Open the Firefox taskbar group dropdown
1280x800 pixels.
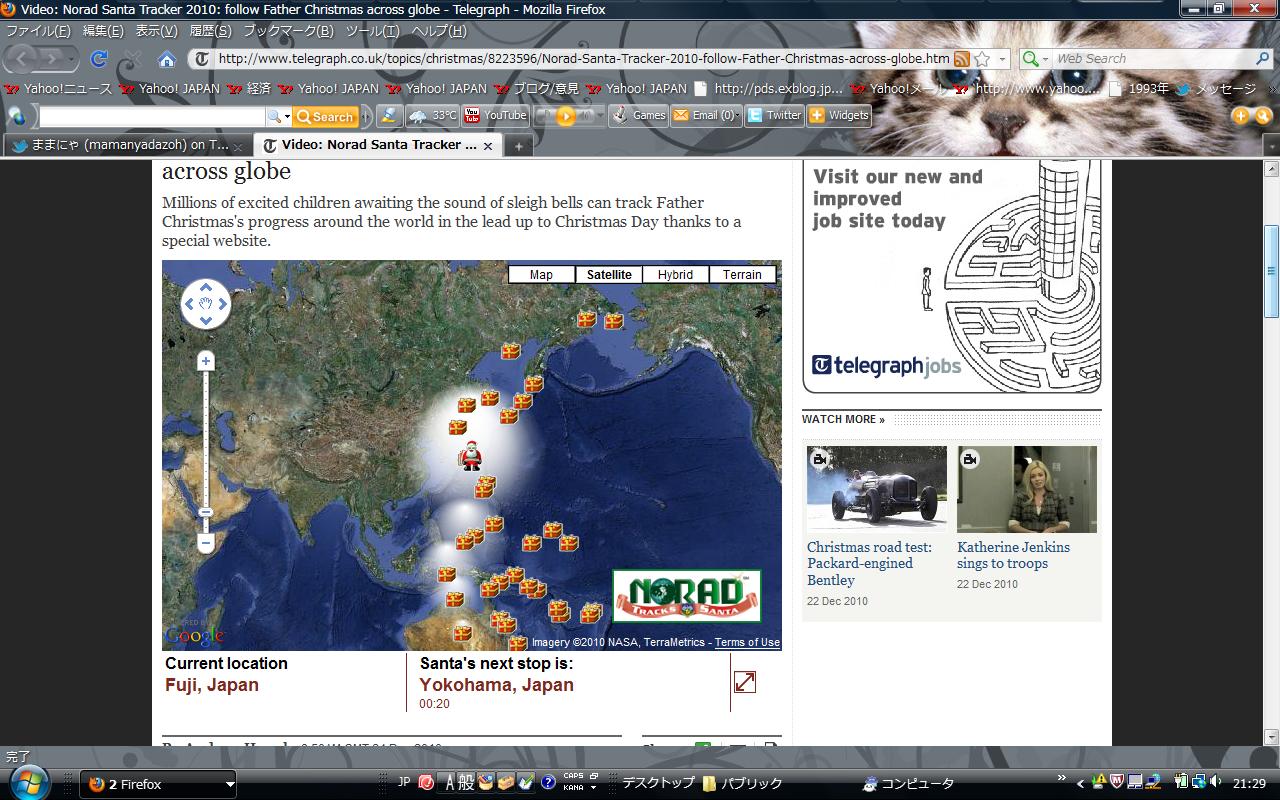click(229, 785)
